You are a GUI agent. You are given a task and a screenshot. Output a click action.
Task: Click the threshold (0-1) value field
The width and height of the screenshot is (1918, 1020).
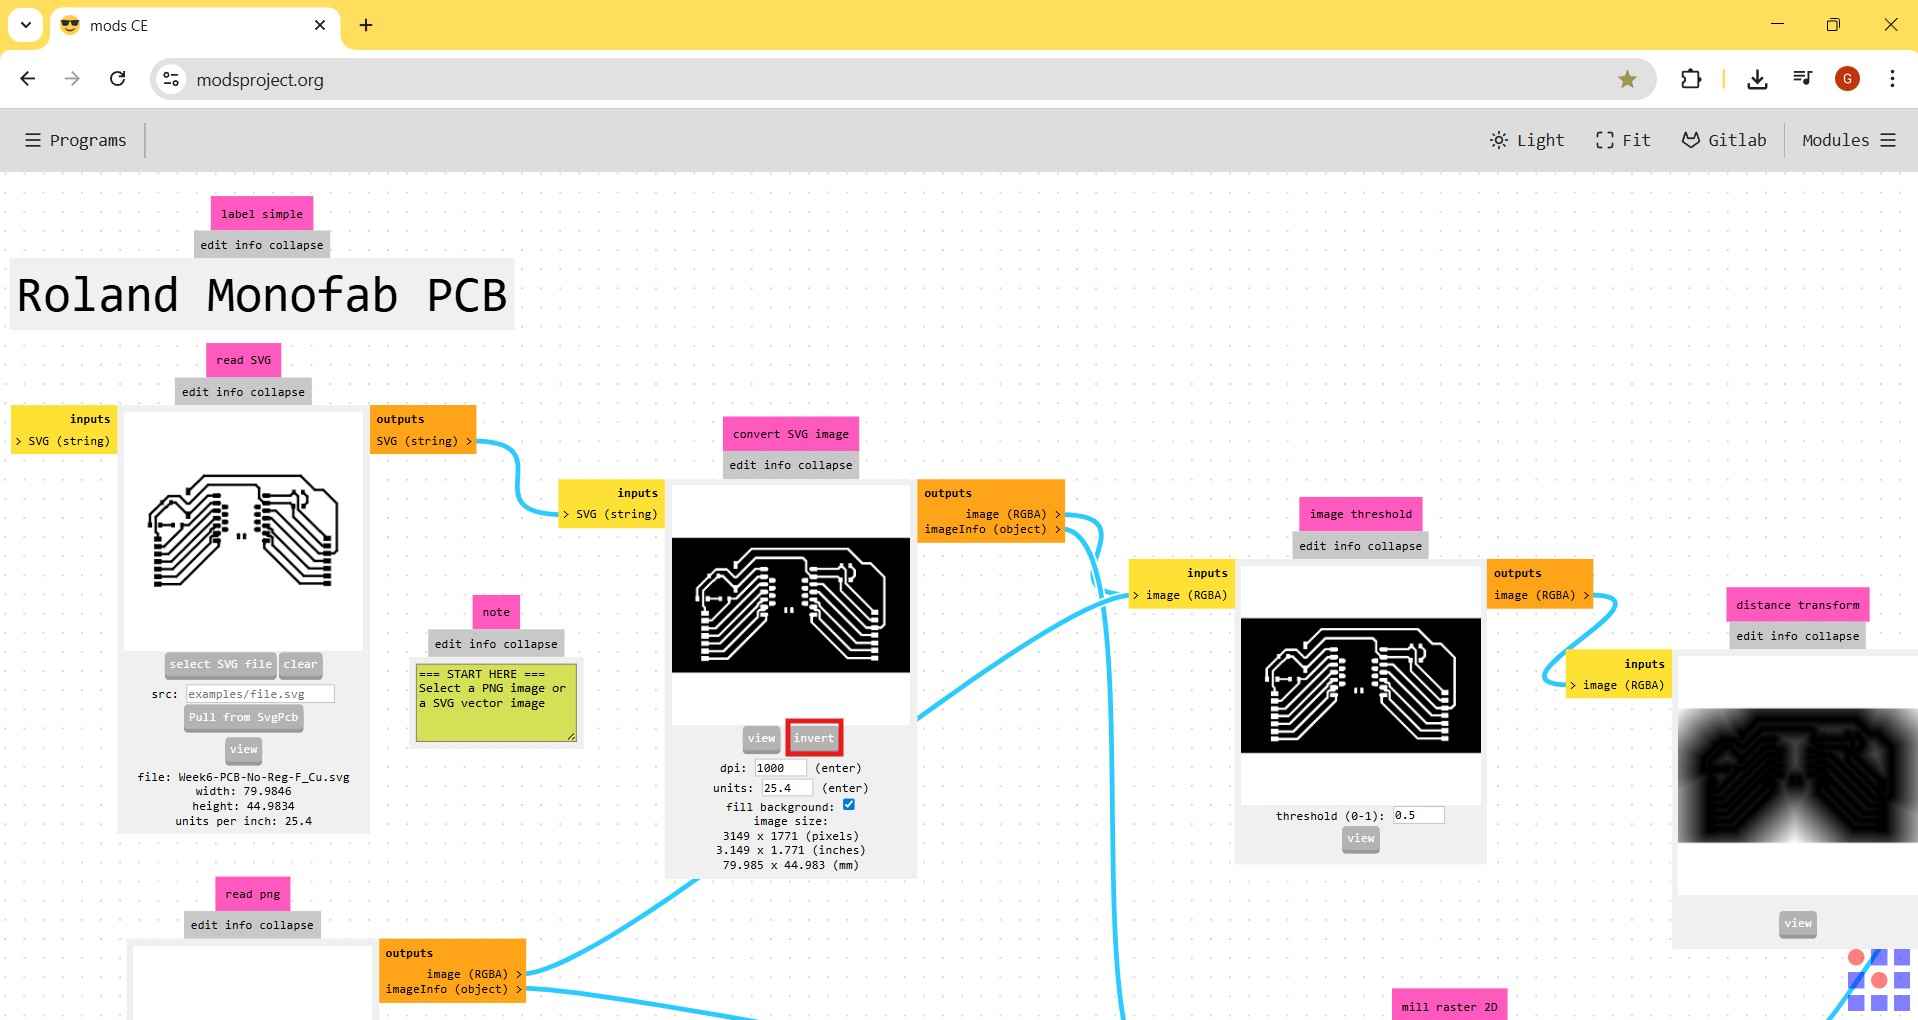click(1418, 816)
